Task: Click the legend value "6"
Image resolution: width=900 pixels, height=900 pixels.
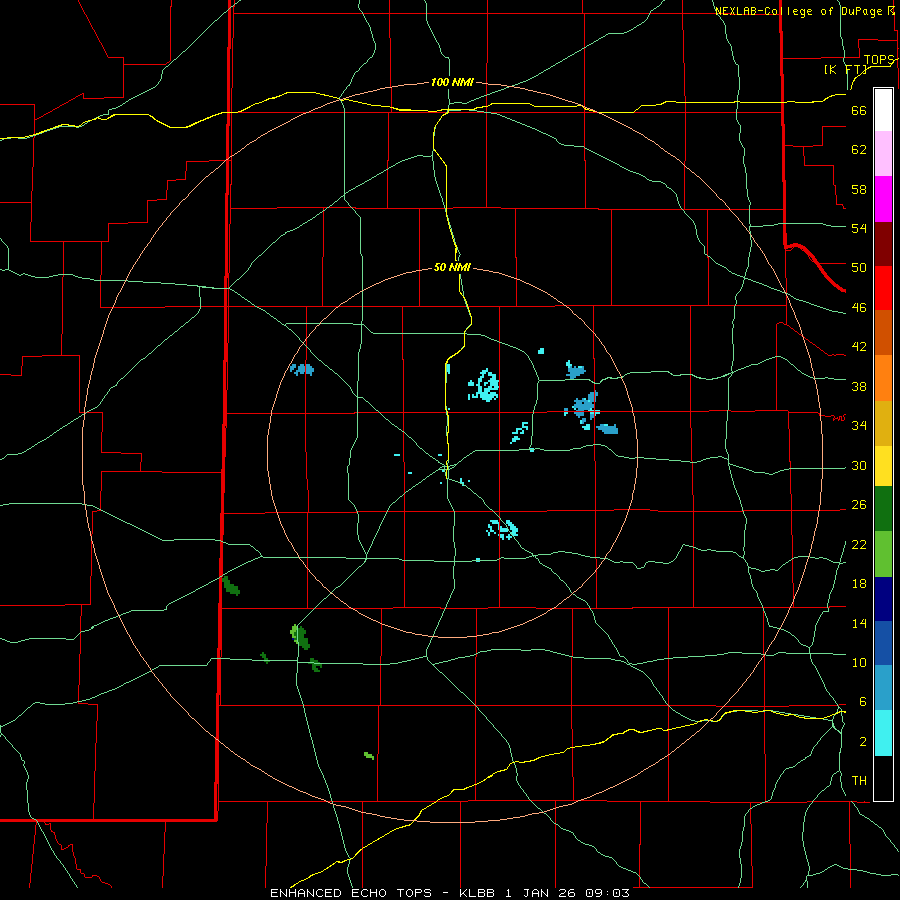Action: (x=862, y=702)
